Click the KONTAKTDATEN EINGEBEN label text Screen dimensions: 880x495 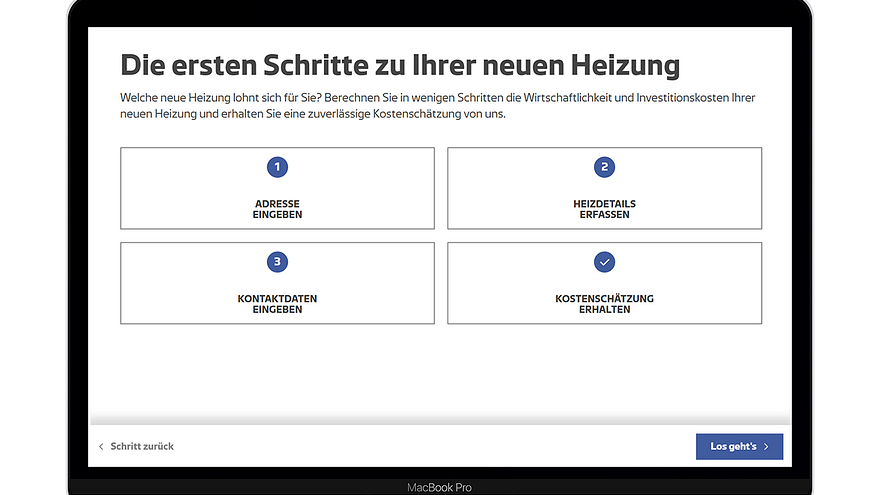277,304
